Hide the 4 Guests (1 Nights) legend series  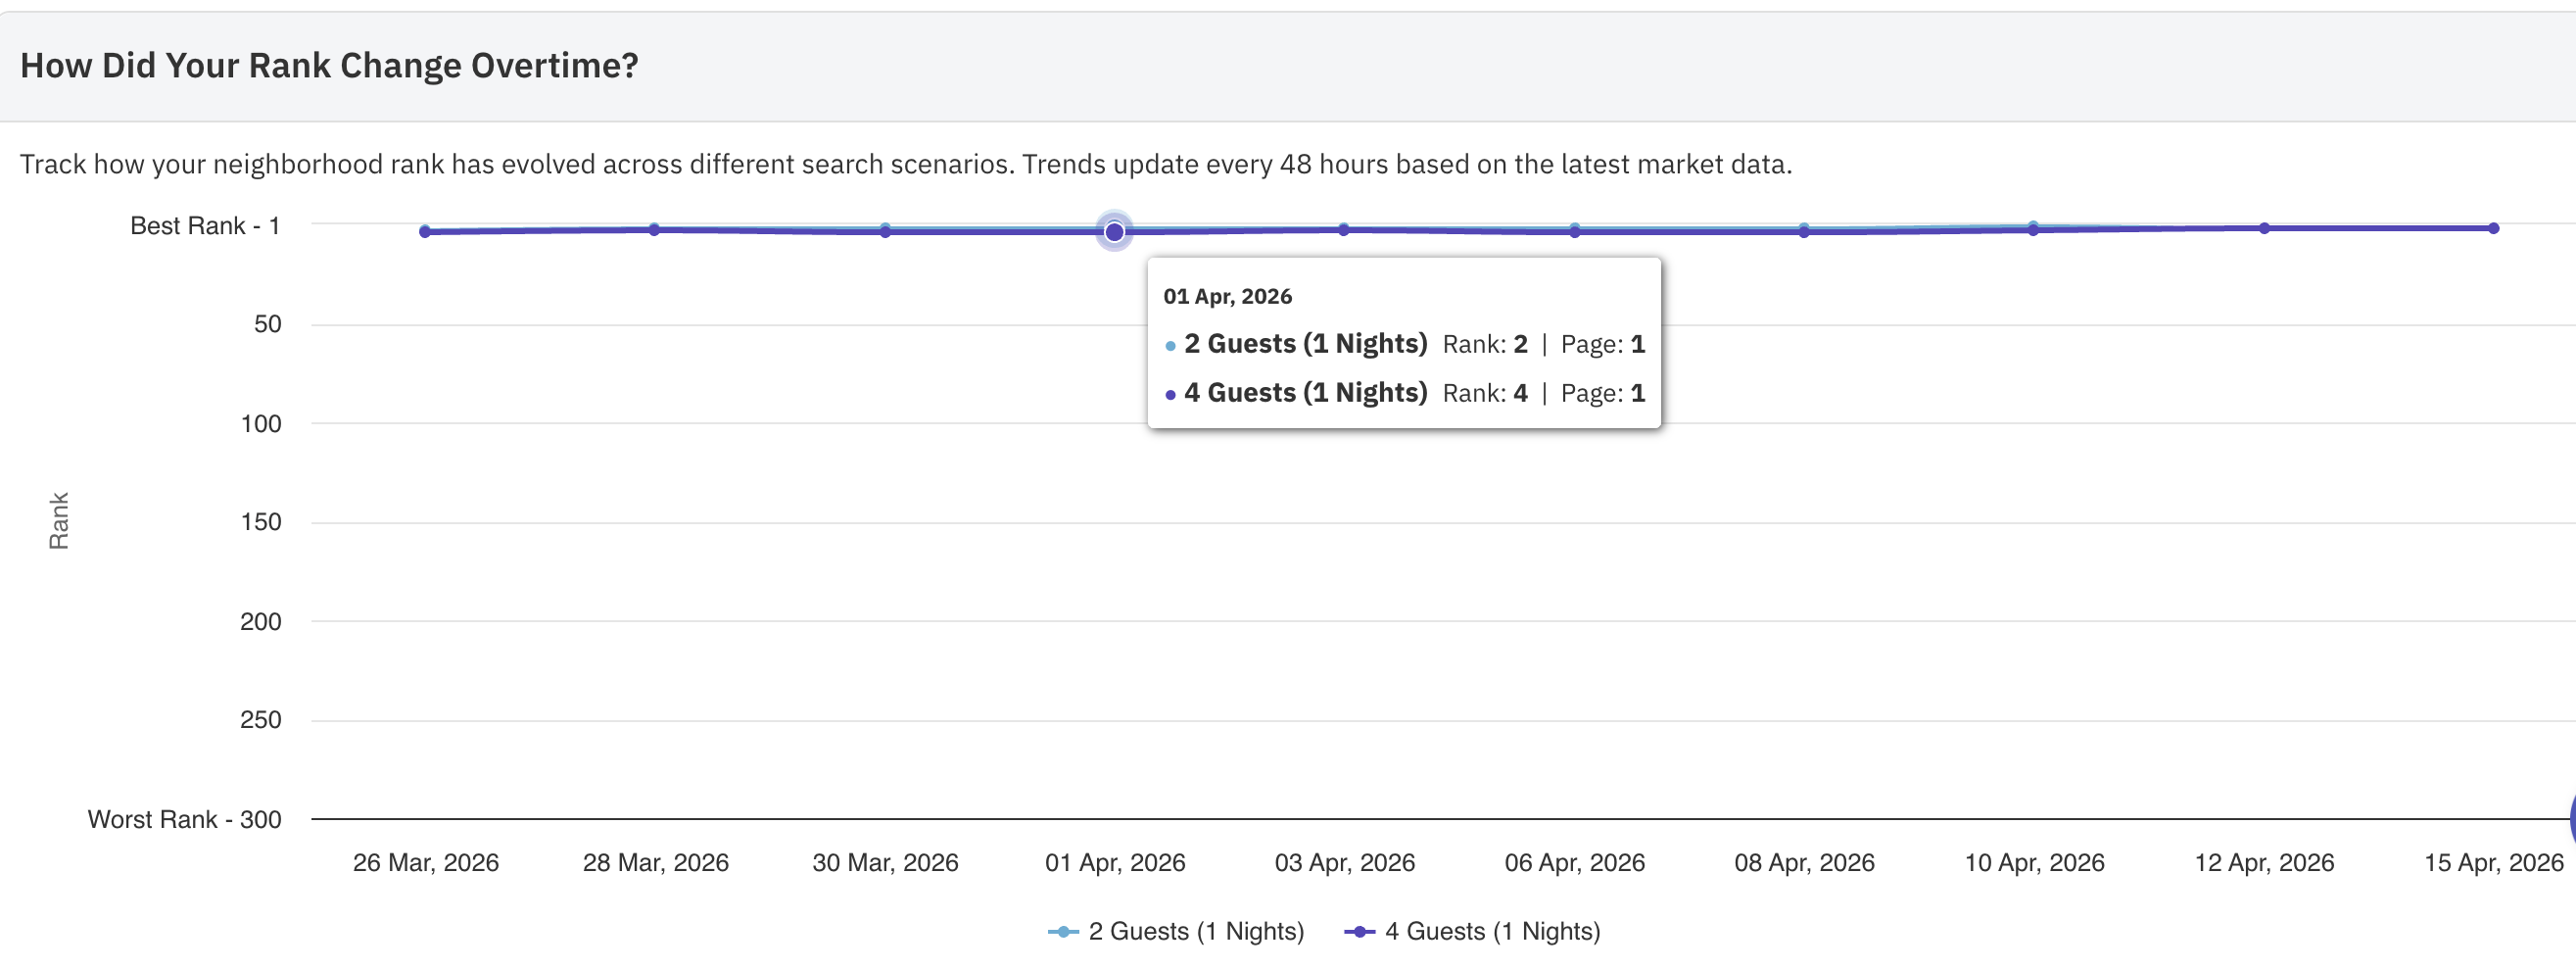(1473, 931)
